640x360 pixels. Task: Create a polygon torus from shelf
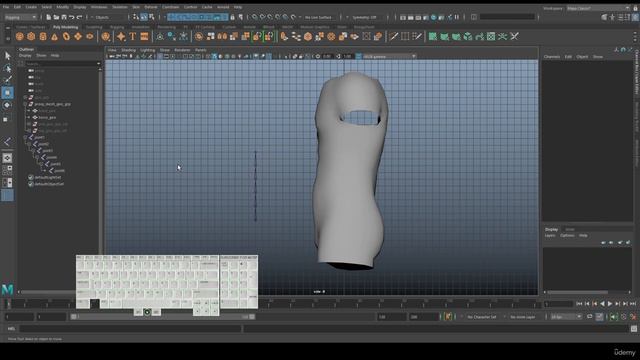point(66,37)
